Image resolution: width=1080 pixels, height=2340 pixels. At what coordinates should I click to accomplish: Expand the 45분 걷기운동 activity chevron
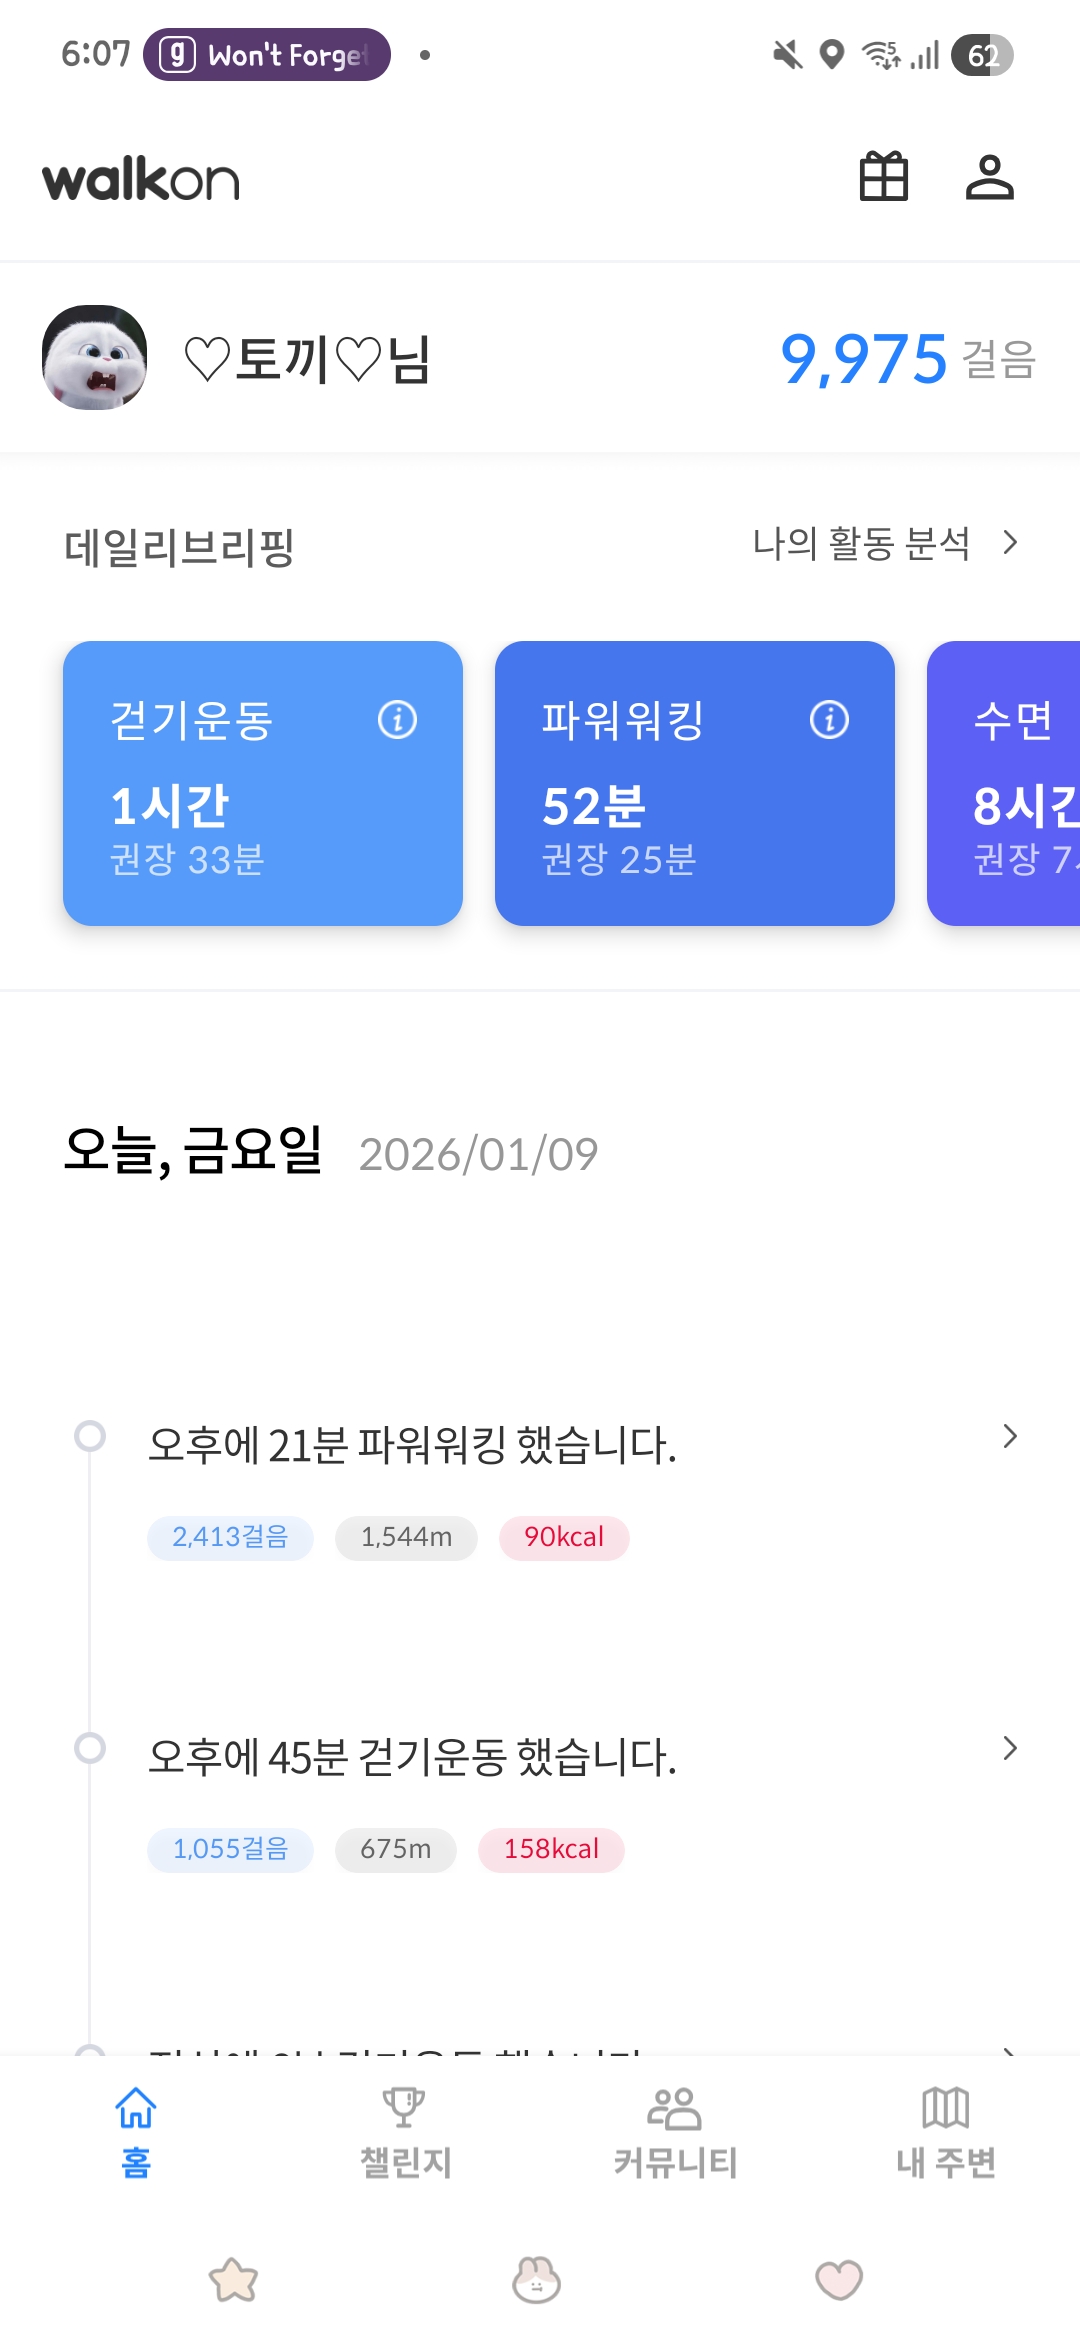click(1010, 1748)
